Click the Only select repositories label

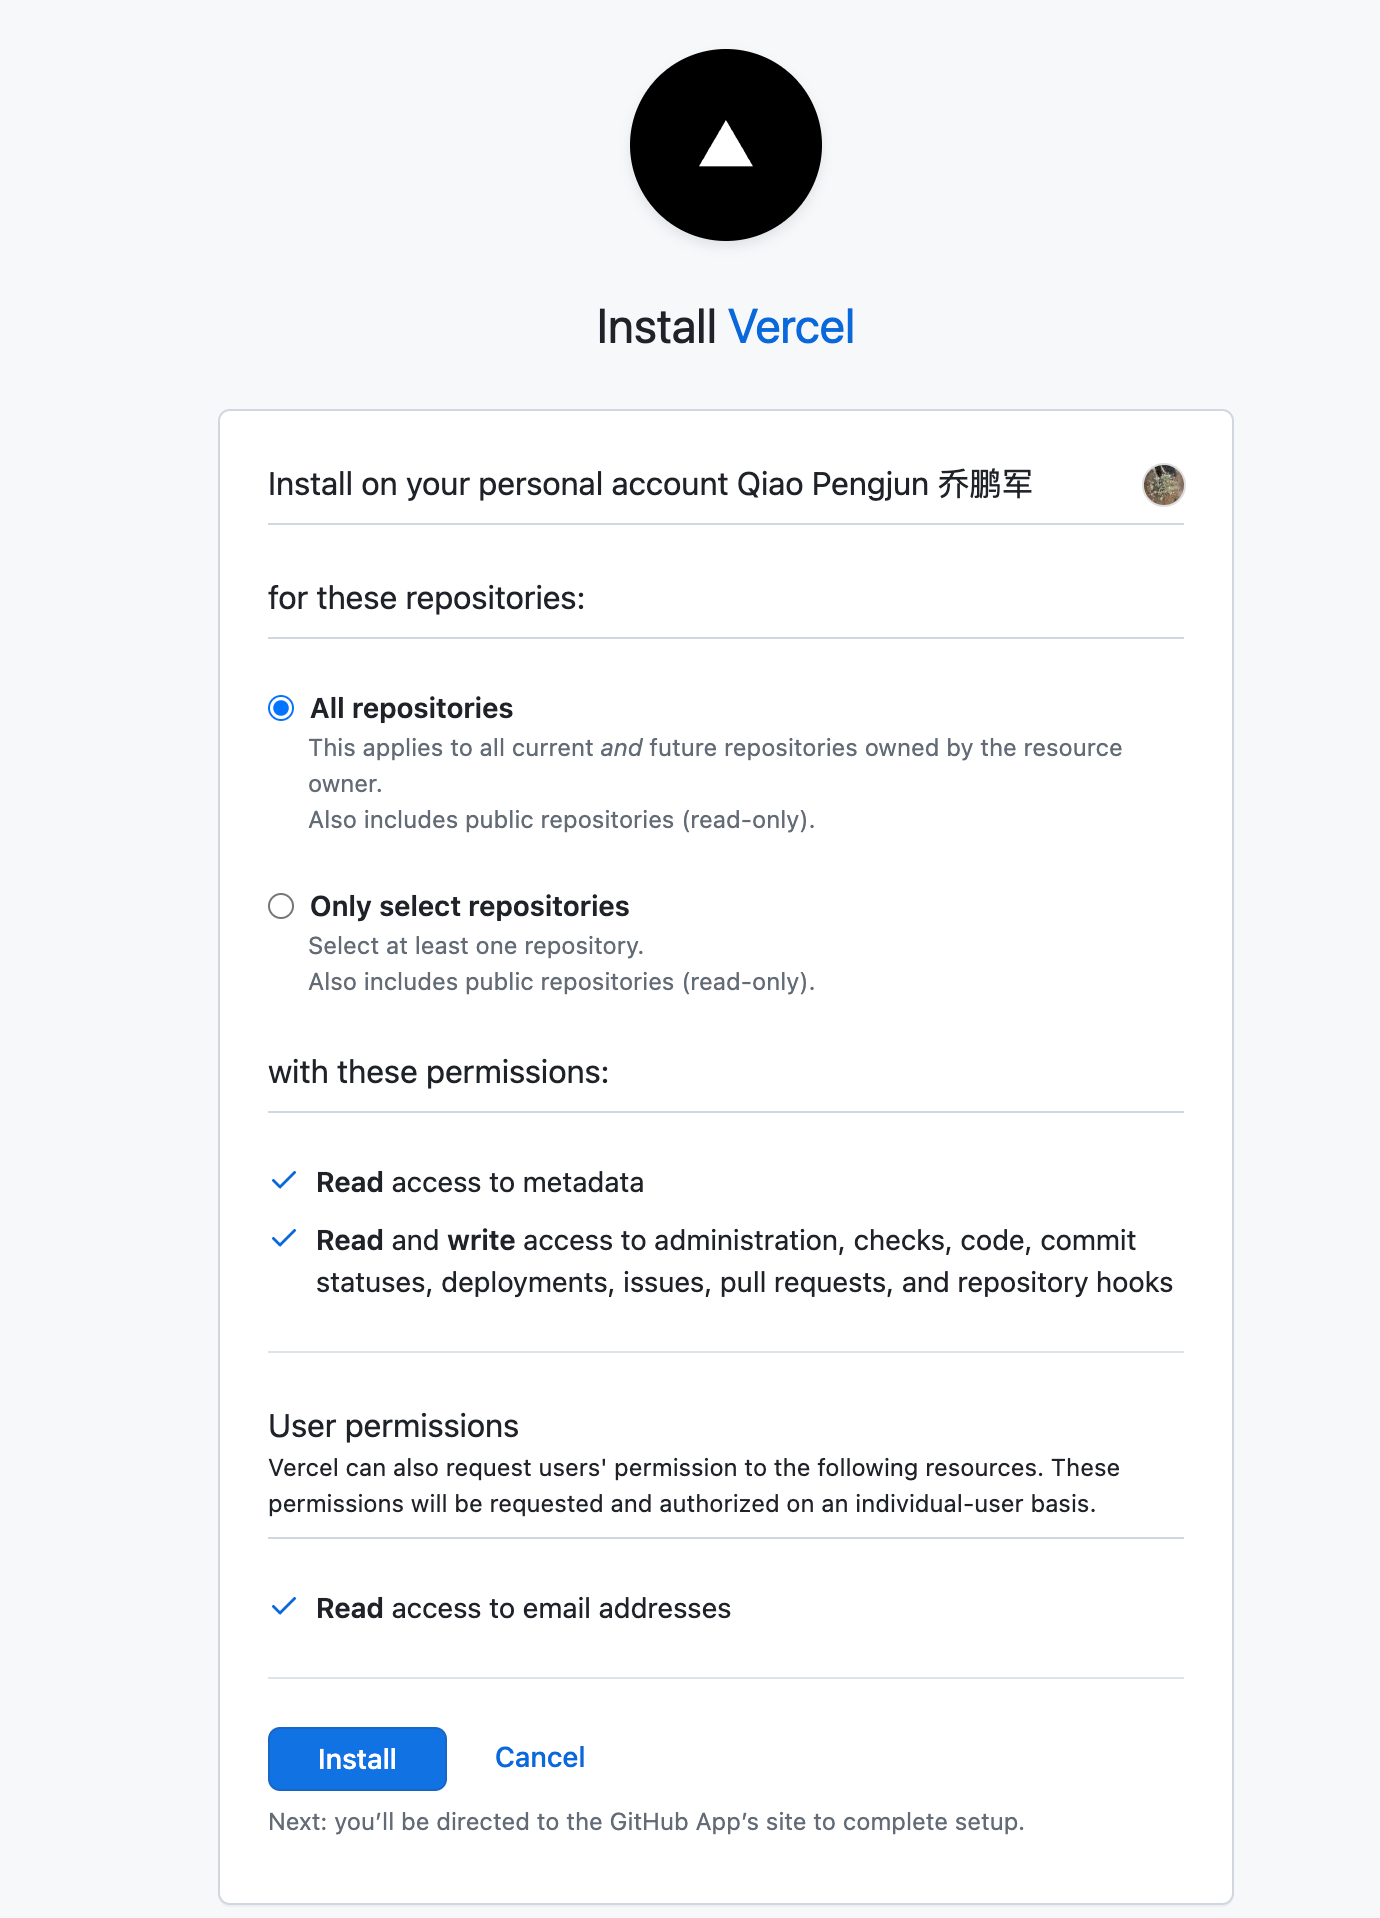tap(469, 906)
